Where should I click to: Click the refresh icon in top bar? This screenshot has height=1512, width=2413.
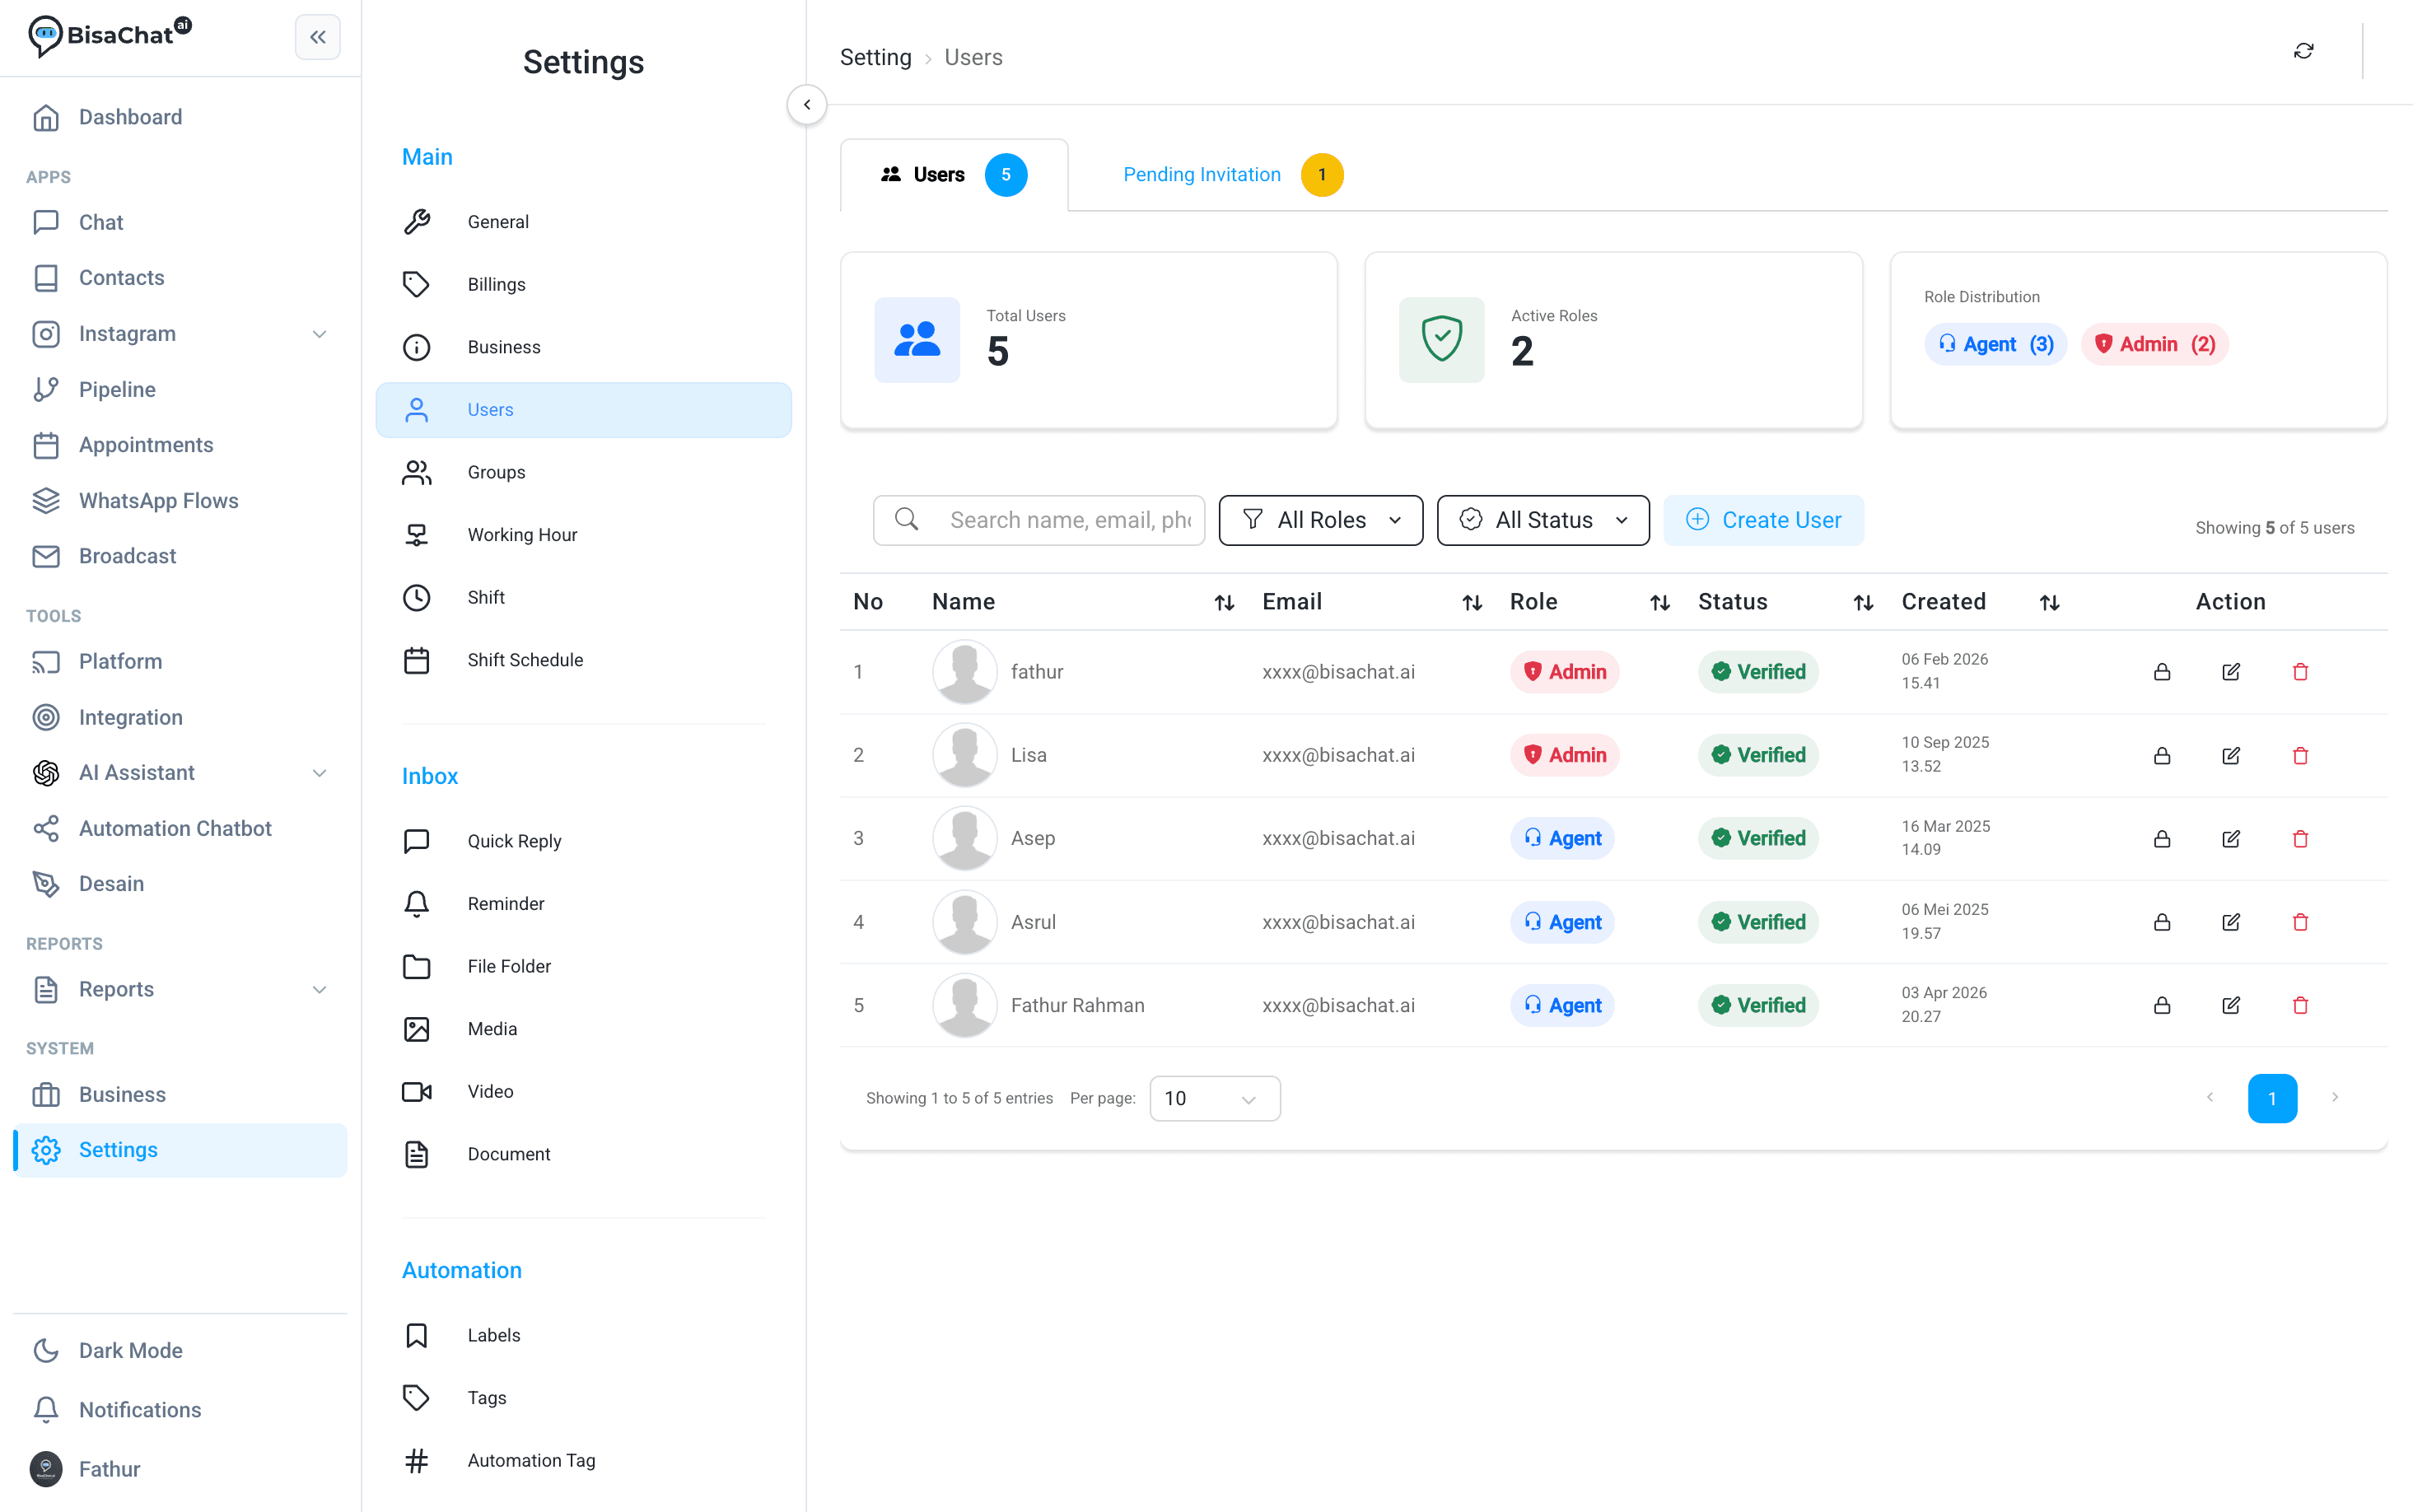2303,50
